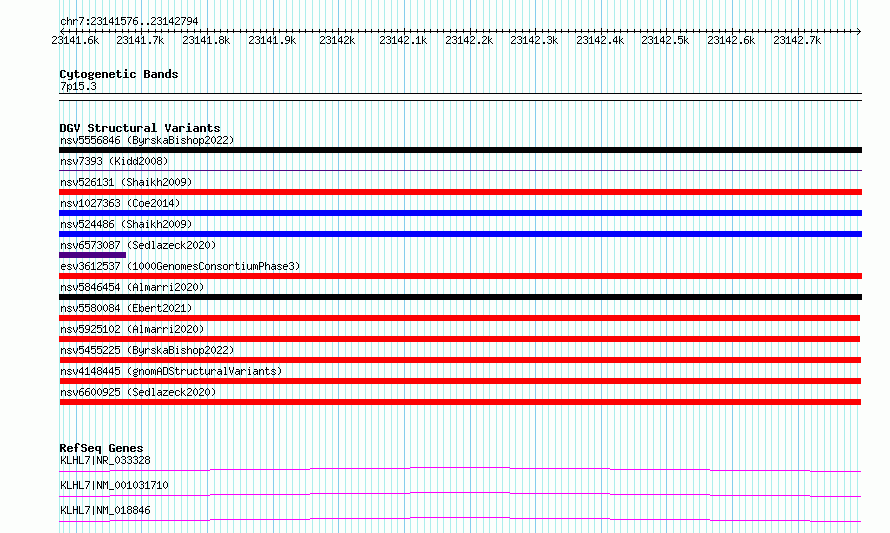The width and height of the screenshot is (890, 533).
Task: Click the blue bar for nsv524486
Action: (x=460, y=234)
